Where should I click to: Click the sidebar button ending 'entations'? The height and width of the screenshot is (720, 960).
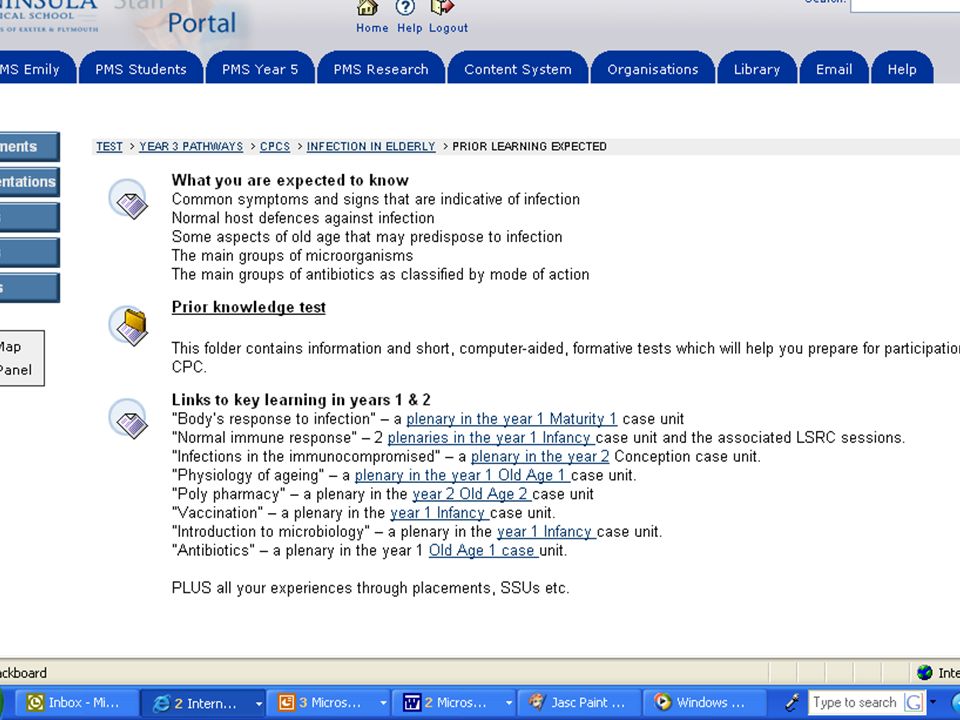(29, 182)
